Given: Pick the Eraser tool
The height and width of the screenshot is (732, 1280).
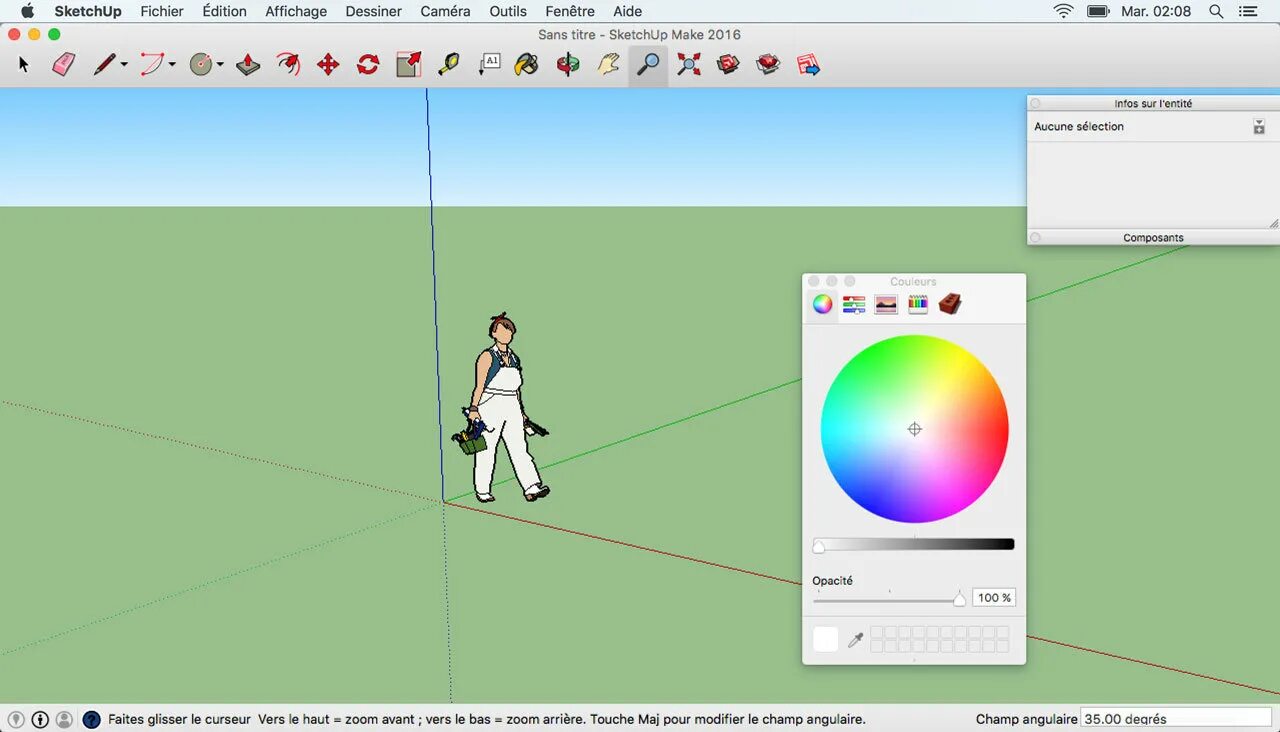Looking at the screenshot, I should tap(64, 65).
